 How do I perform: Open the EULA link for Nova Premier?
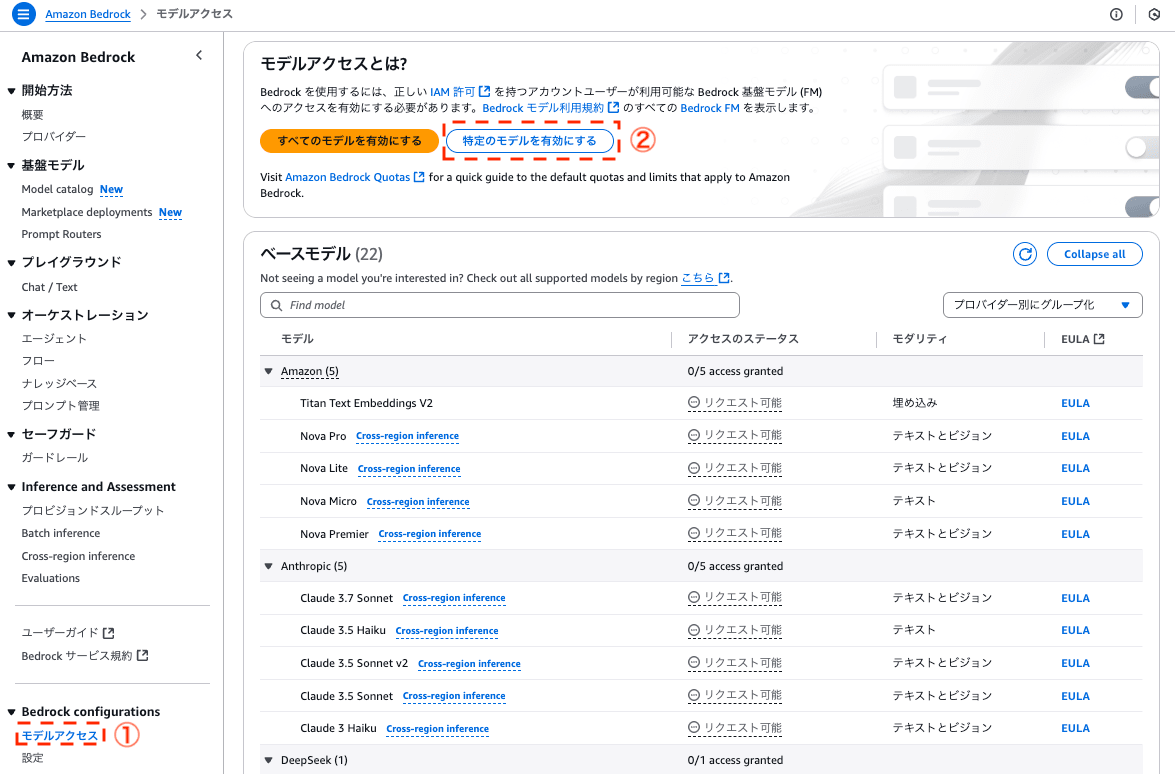pyautogui.click(x=1075, y=533)
